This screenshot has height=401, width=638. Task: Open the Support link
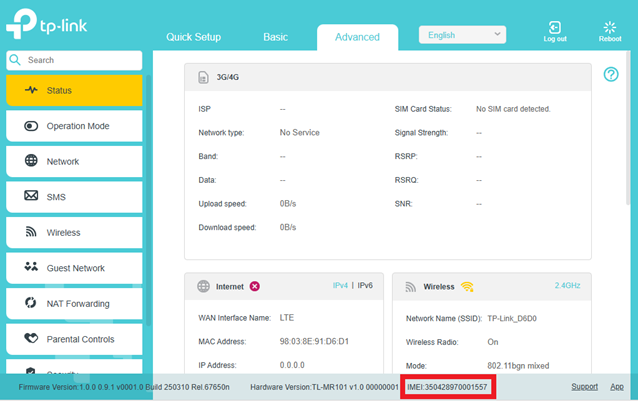pyautogui.click(x=584, y=386)
